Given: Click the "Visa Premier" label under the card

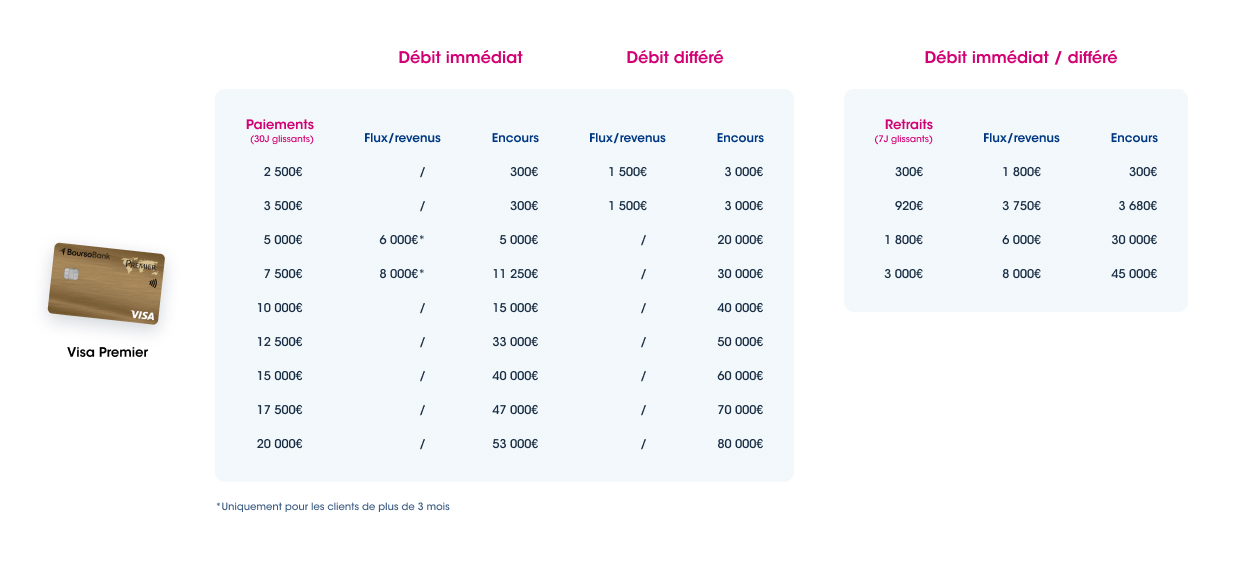Looking at the screenshot, I should 107,352.
